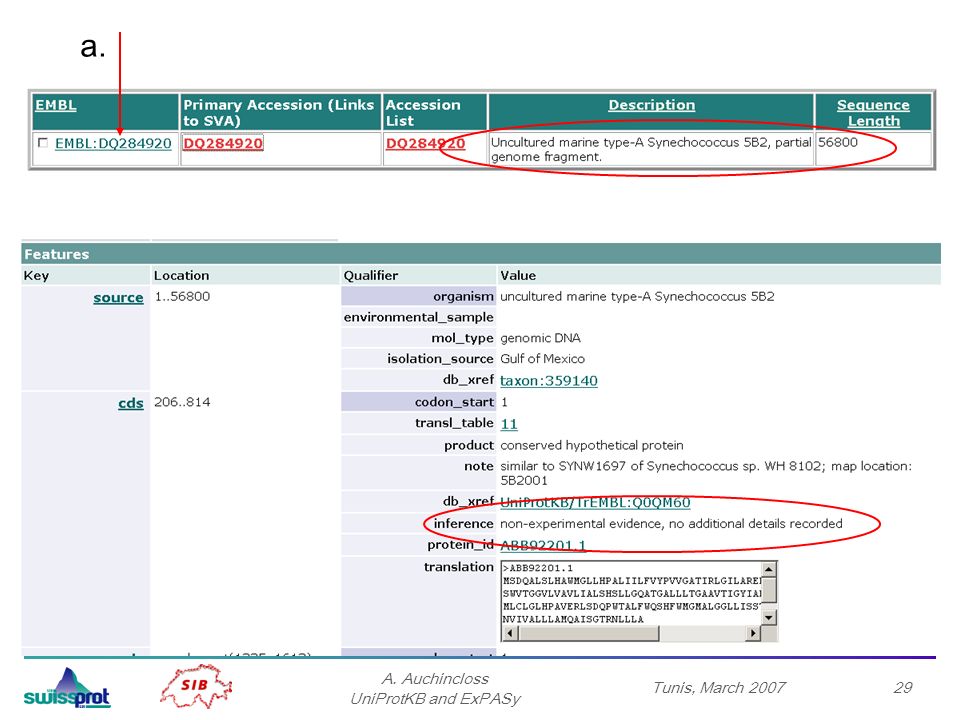Tick the checkbox next to EMBL:DQ284920

click(x=43, y=143)
